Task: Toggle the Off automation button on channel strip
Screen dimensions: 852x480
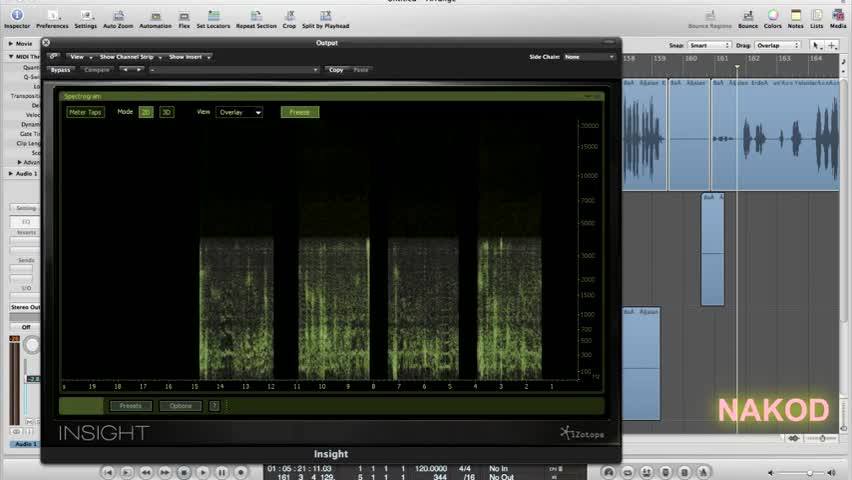Action: (x=26, y=327)
